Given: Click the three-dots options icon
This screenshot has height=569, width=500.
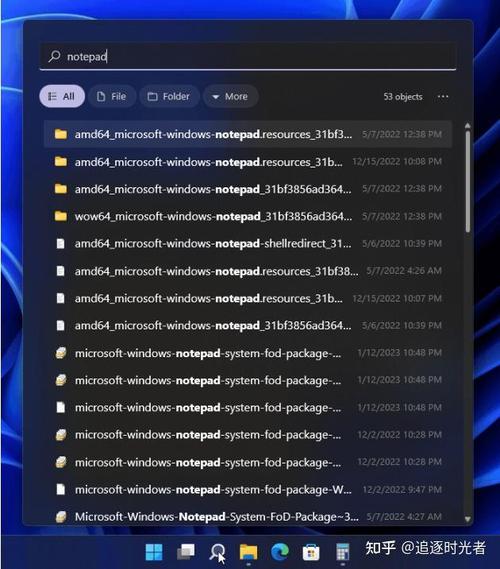Looking at the screenshot, I should pos(443,97).
